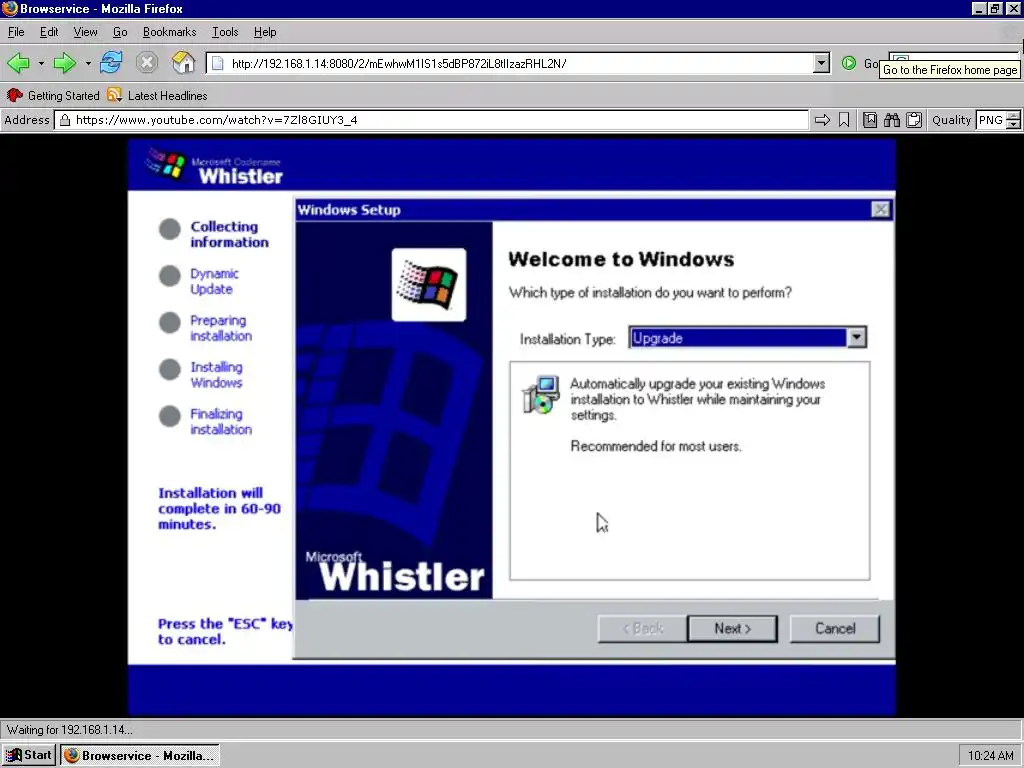This screenshot has width=1024, height=768.
Task: Open the Edit menu
Action: tap(48, 32)
